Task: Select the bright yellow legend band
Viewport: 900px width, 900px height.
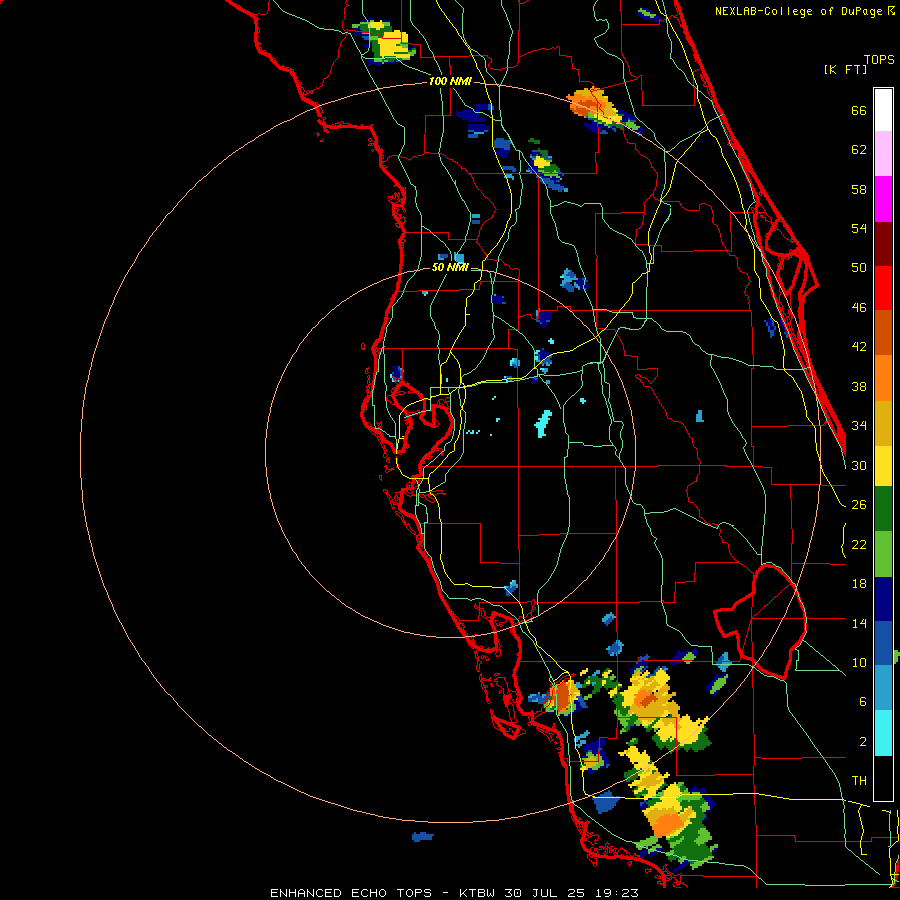Action: [x=883, y=466]
